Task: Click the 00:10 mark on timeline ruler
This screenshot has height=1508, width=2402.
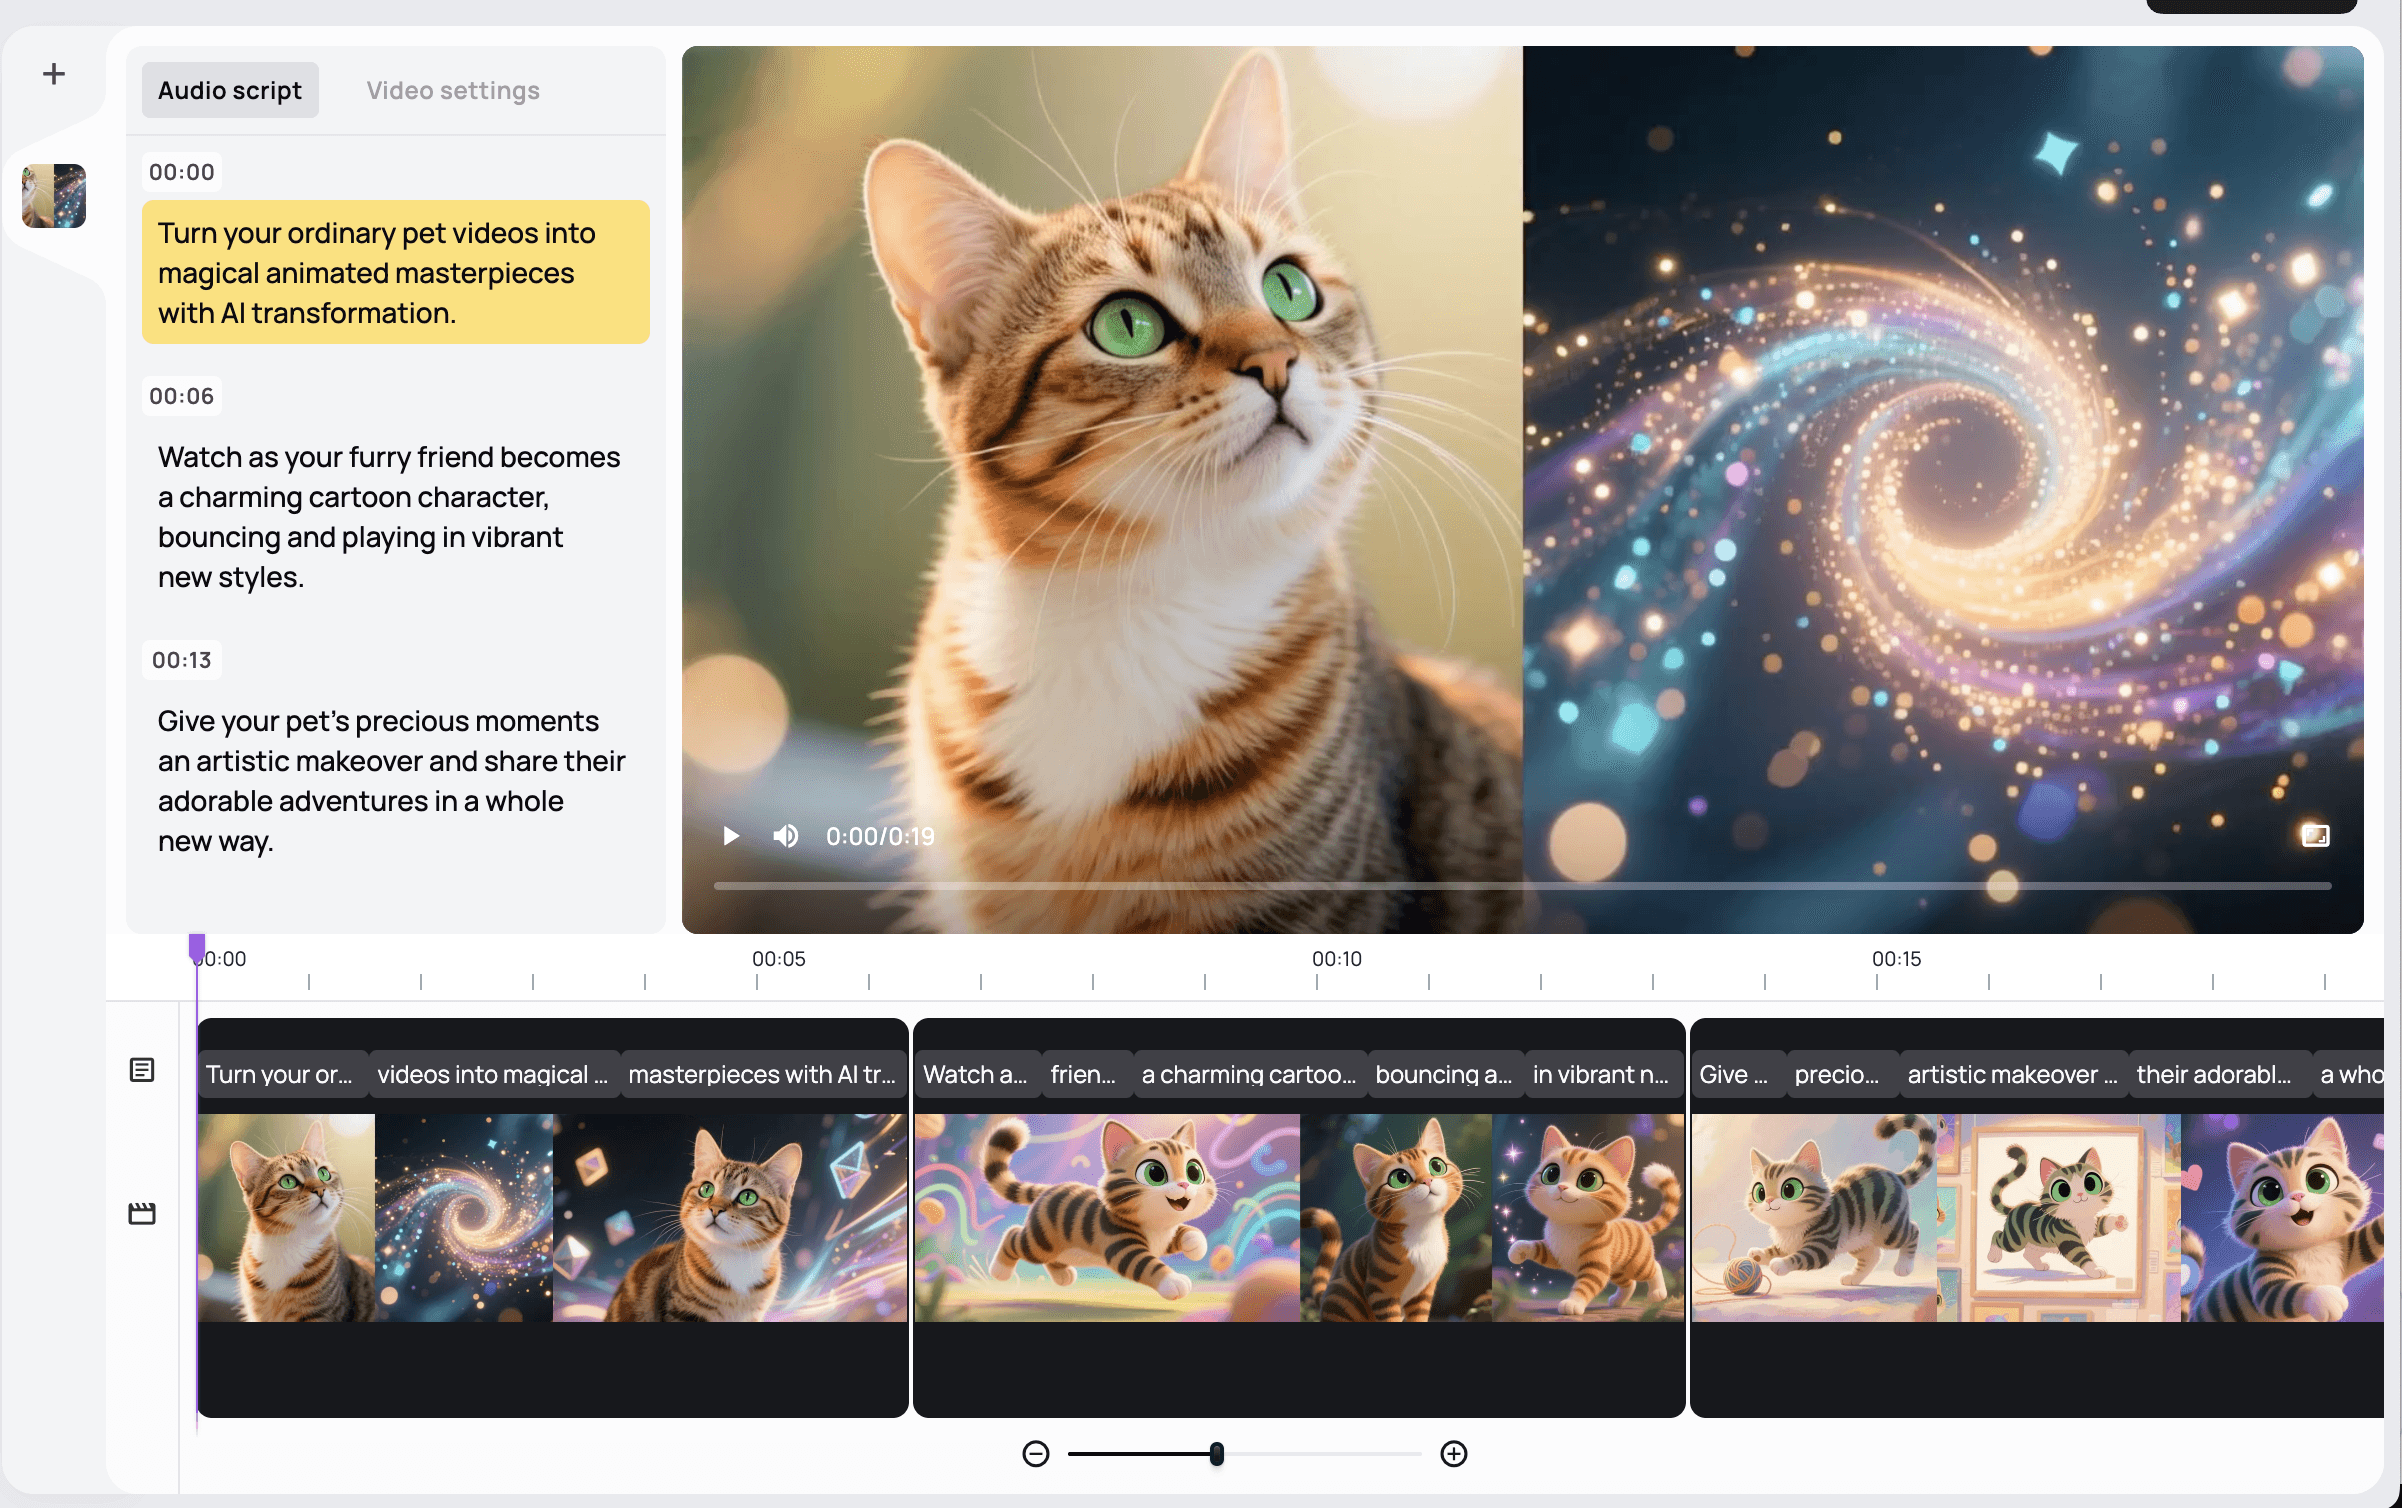Action: point(1337,960)
